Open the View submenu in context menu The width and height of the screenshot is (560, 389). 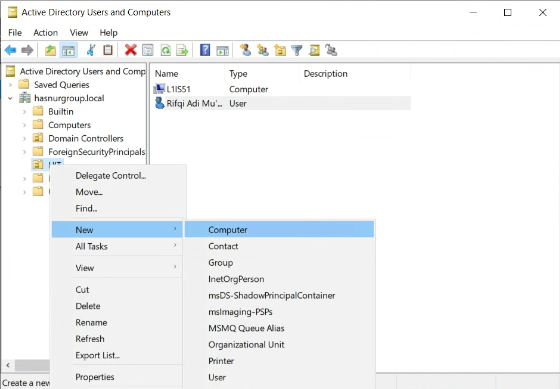tap(117, 268)
